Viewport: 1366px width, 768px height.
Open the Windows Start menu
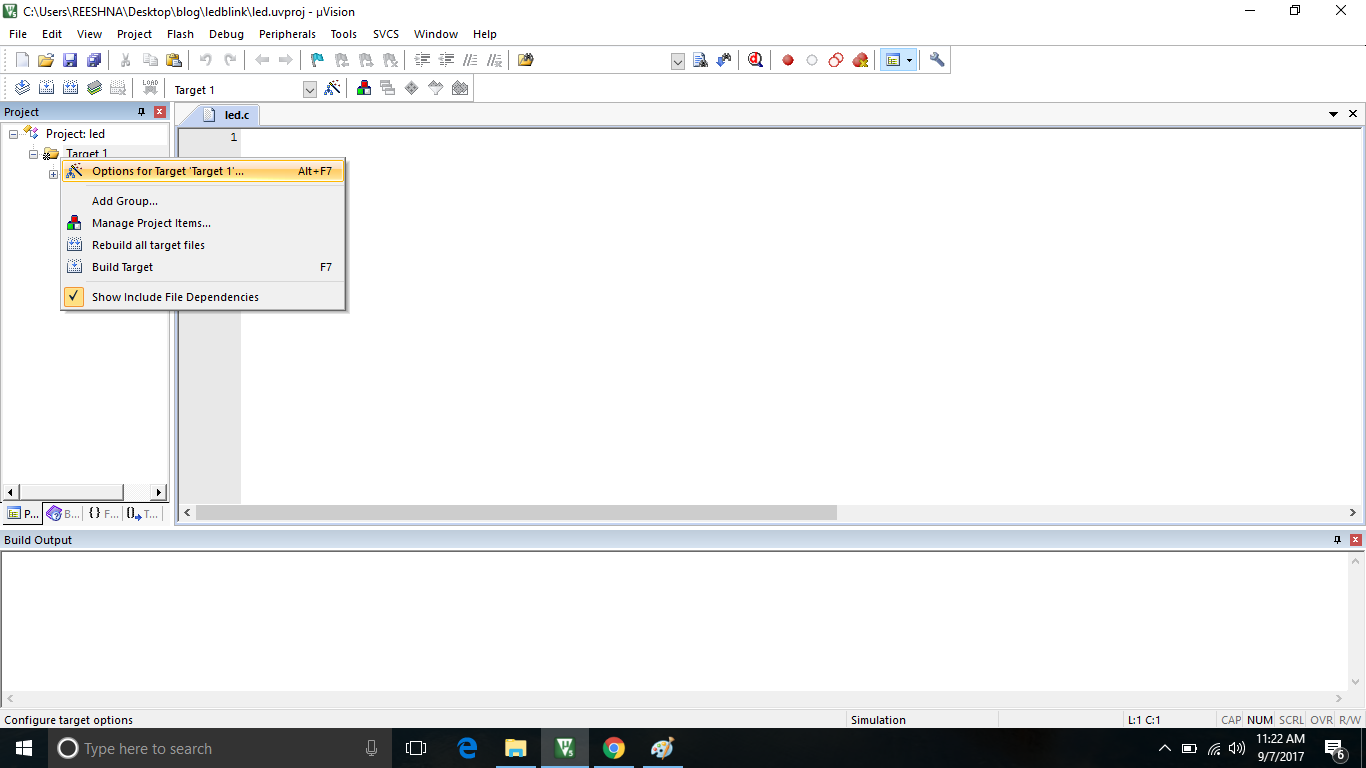[24, 748]
